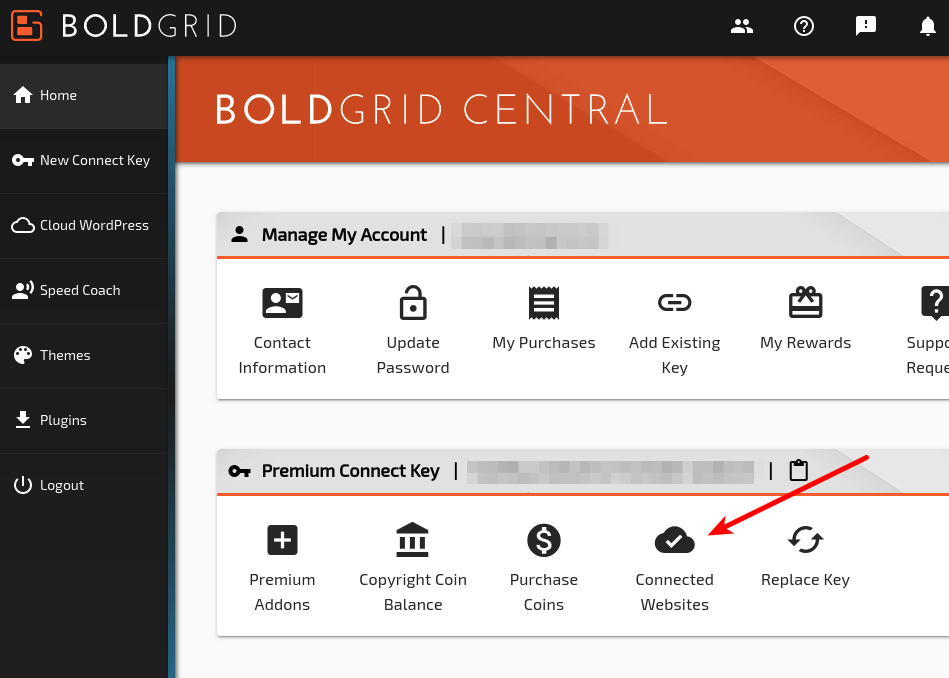Viewport: 949px width, 678px height.
Task: Open the notifications bell
Action: (928, 26)
